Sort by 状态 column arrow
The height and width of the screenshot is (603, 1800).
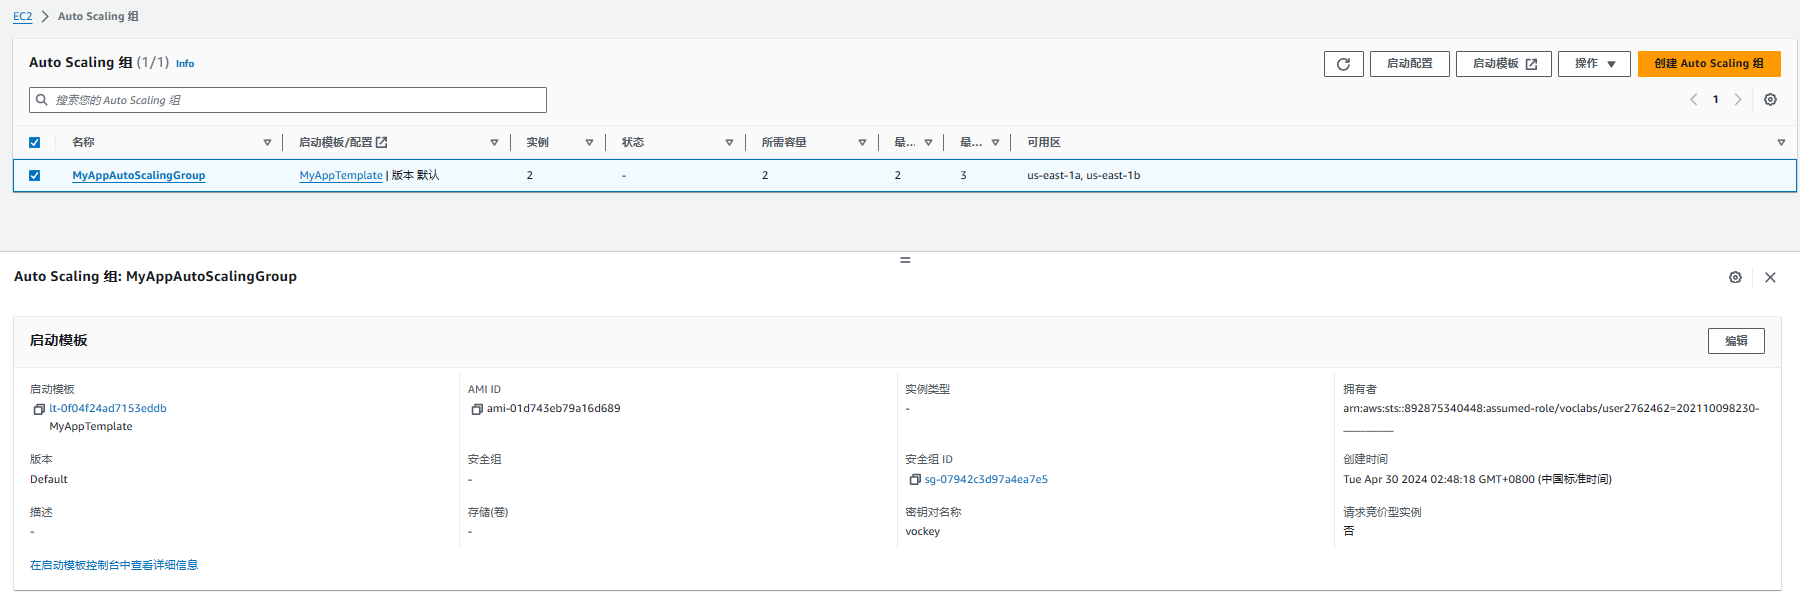729,142
